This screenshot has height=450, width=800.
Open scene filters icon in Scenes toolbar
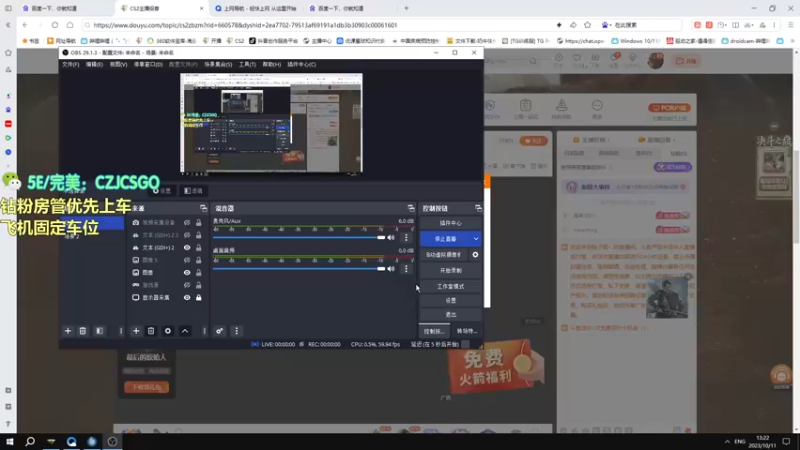(99, 331)
